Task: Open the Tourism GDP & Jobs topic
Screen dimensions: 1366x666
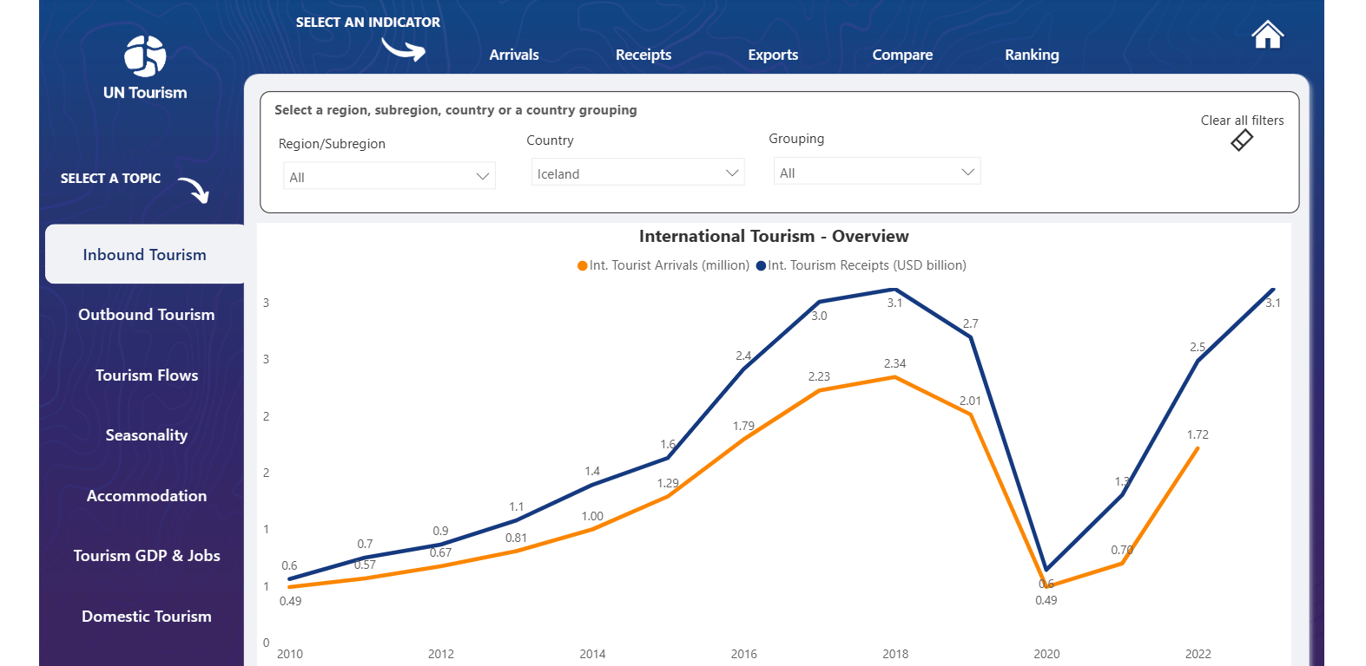Action: (147, 555)
